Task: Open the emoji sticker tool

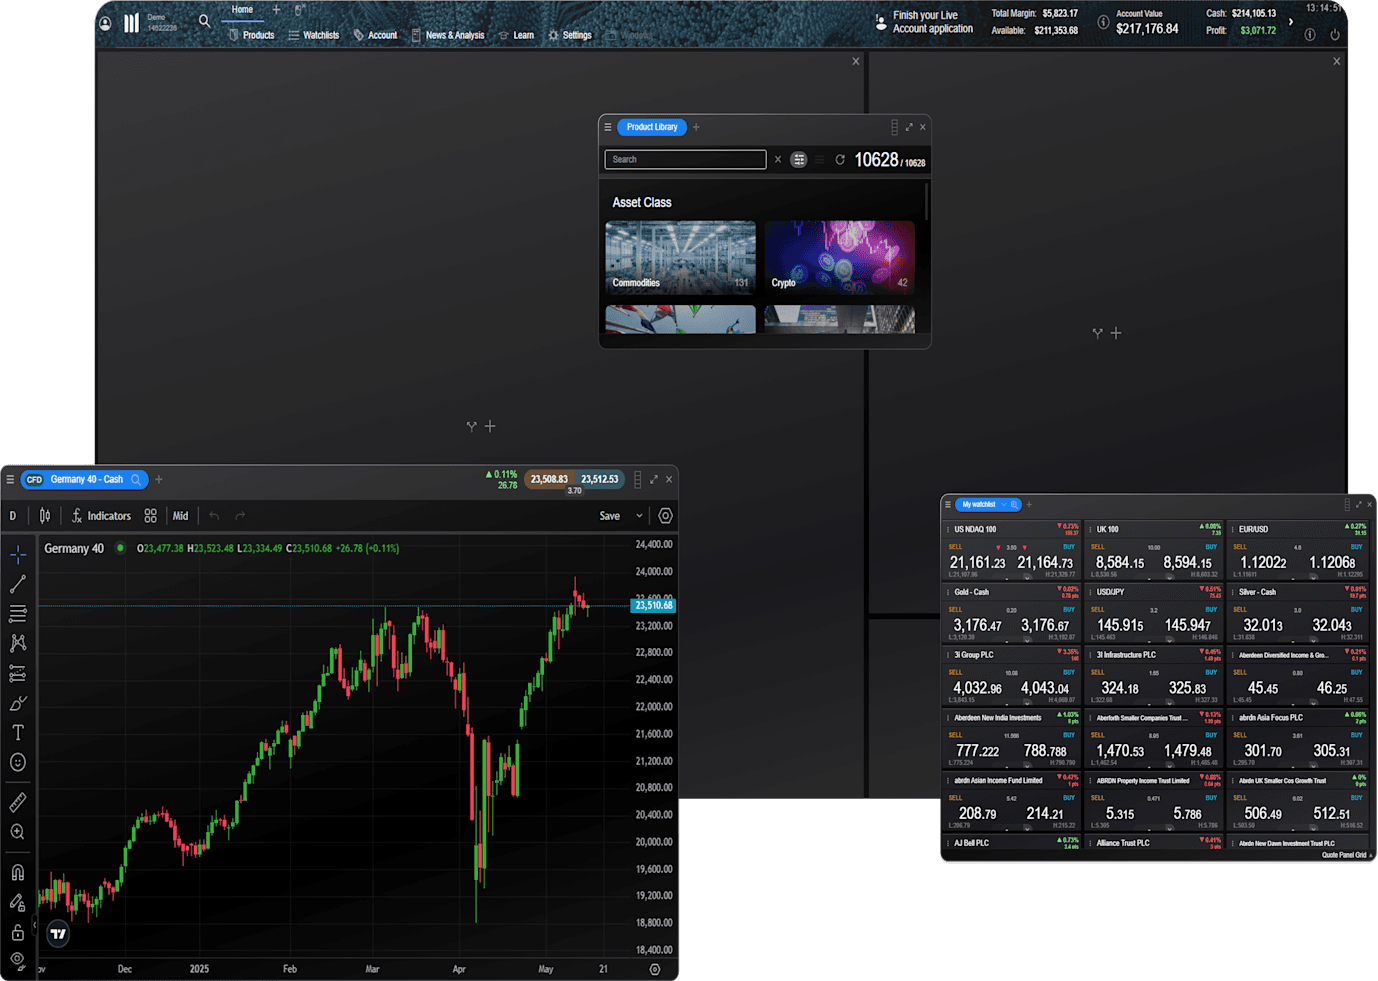Action: point(18,763)
